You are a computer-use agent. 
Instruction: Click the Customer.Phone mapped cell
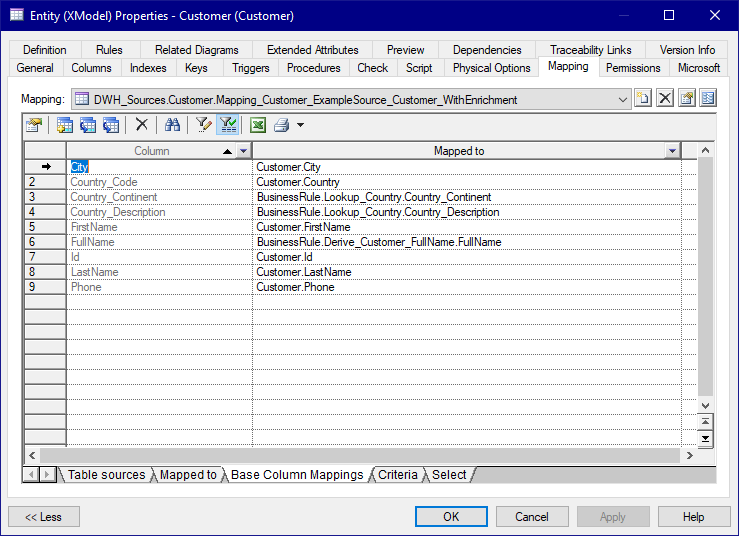point(467,287)
